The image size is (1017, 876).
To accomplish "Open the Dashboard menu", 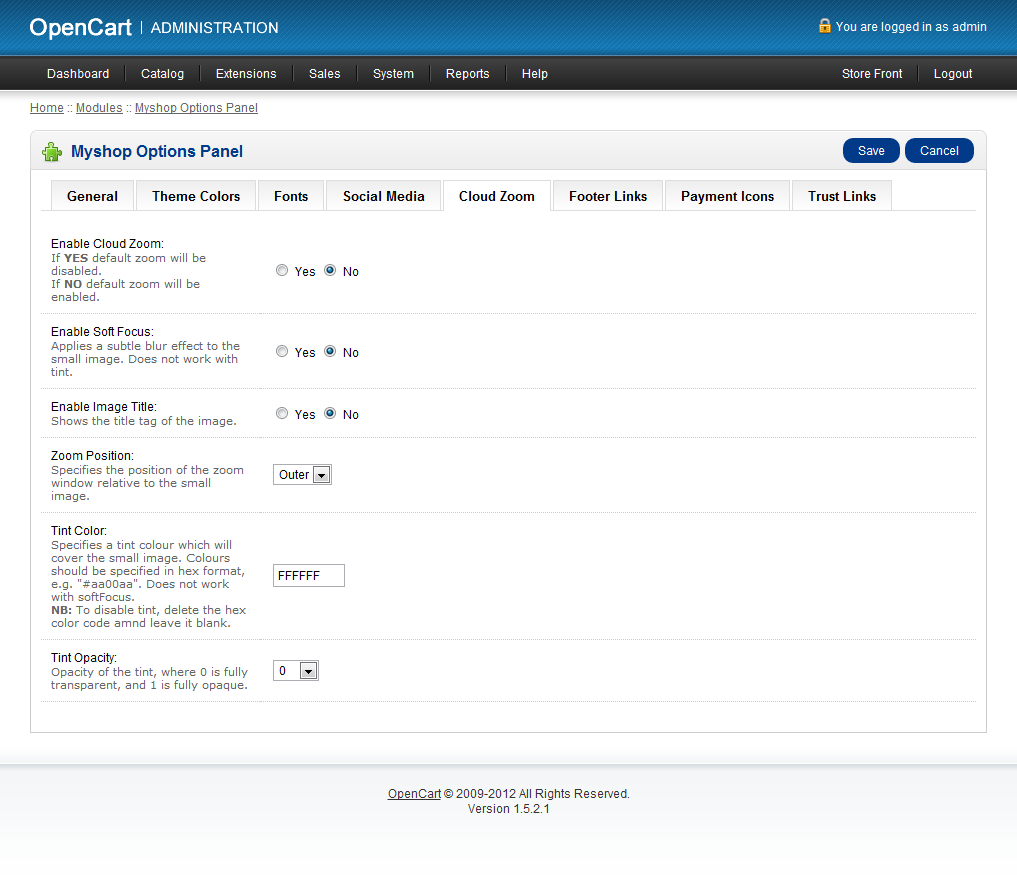I will tap(78, 74).
